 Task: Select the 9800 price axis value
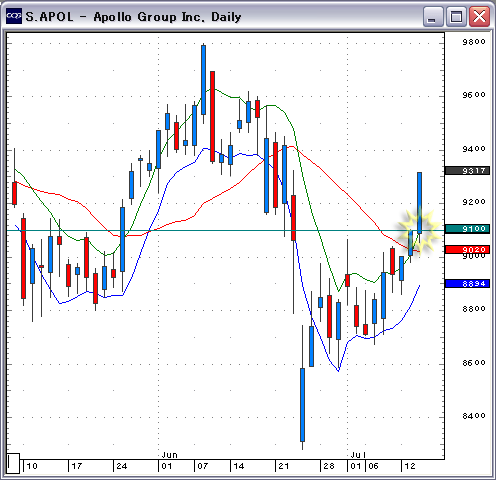[474, 42]
